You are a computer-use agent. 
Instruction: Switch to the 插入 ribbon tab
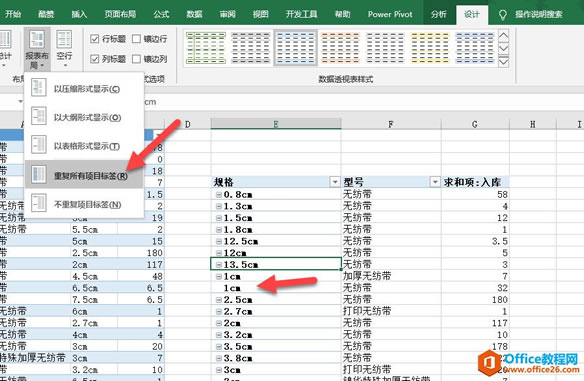(x=79, y=14)
